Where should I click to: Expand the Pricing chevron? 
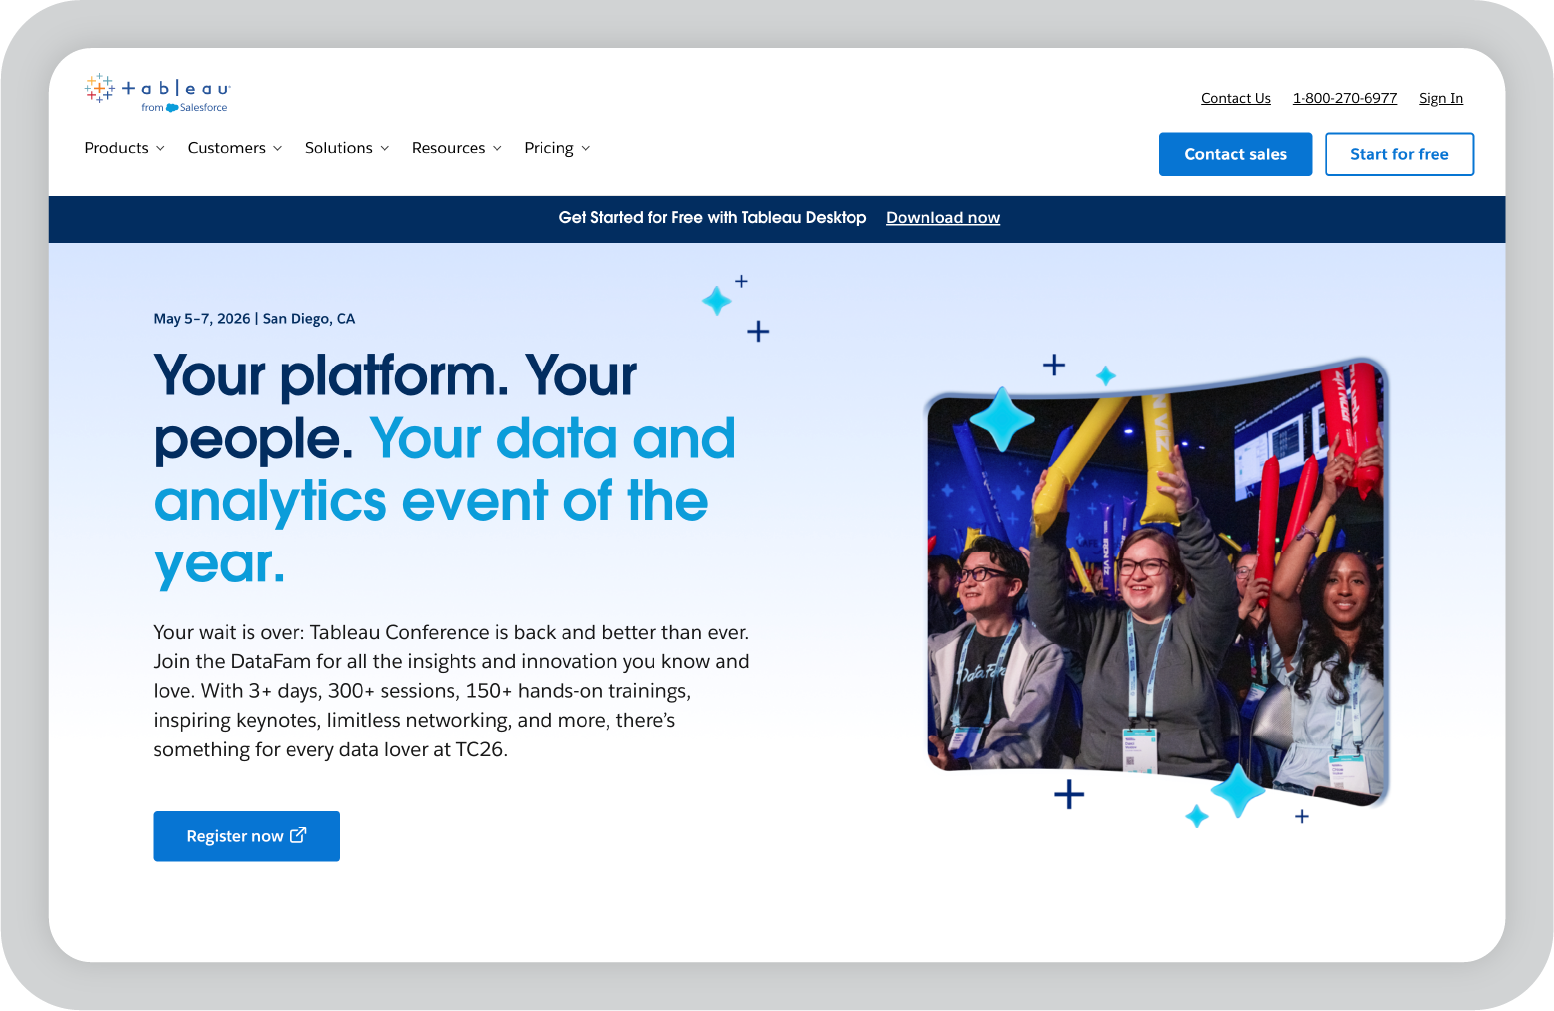point(586,149)
